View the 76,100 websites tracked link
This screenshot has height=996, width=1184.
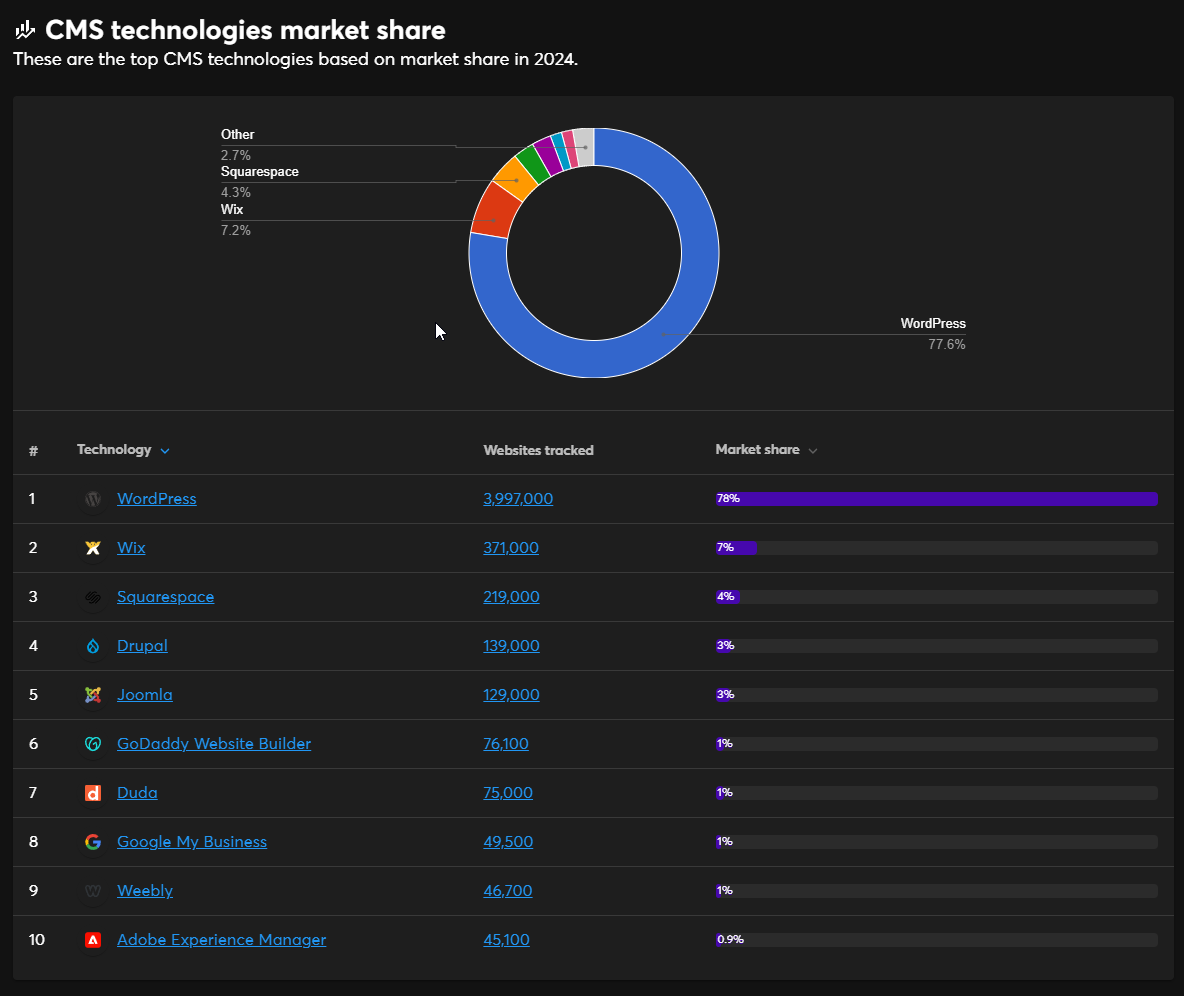coord(506,744)
